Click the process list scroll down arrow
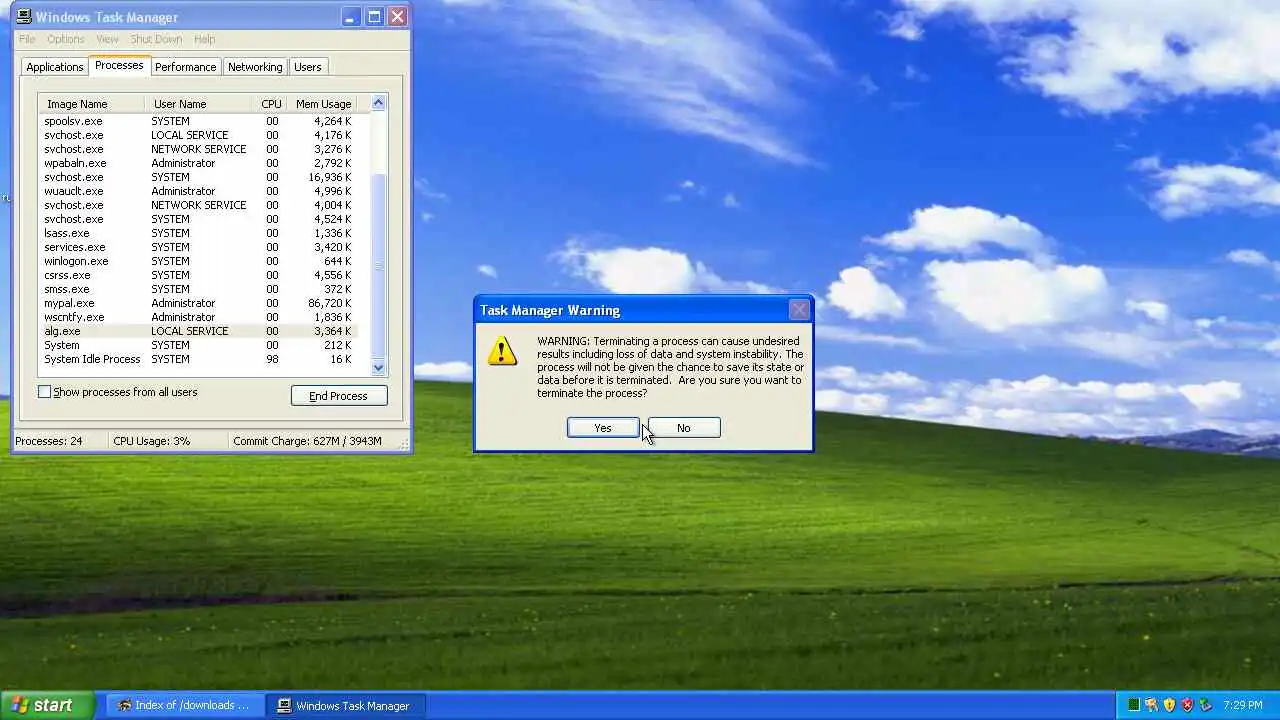Viewport: 1280px width, 720px height. pos(379,367)
